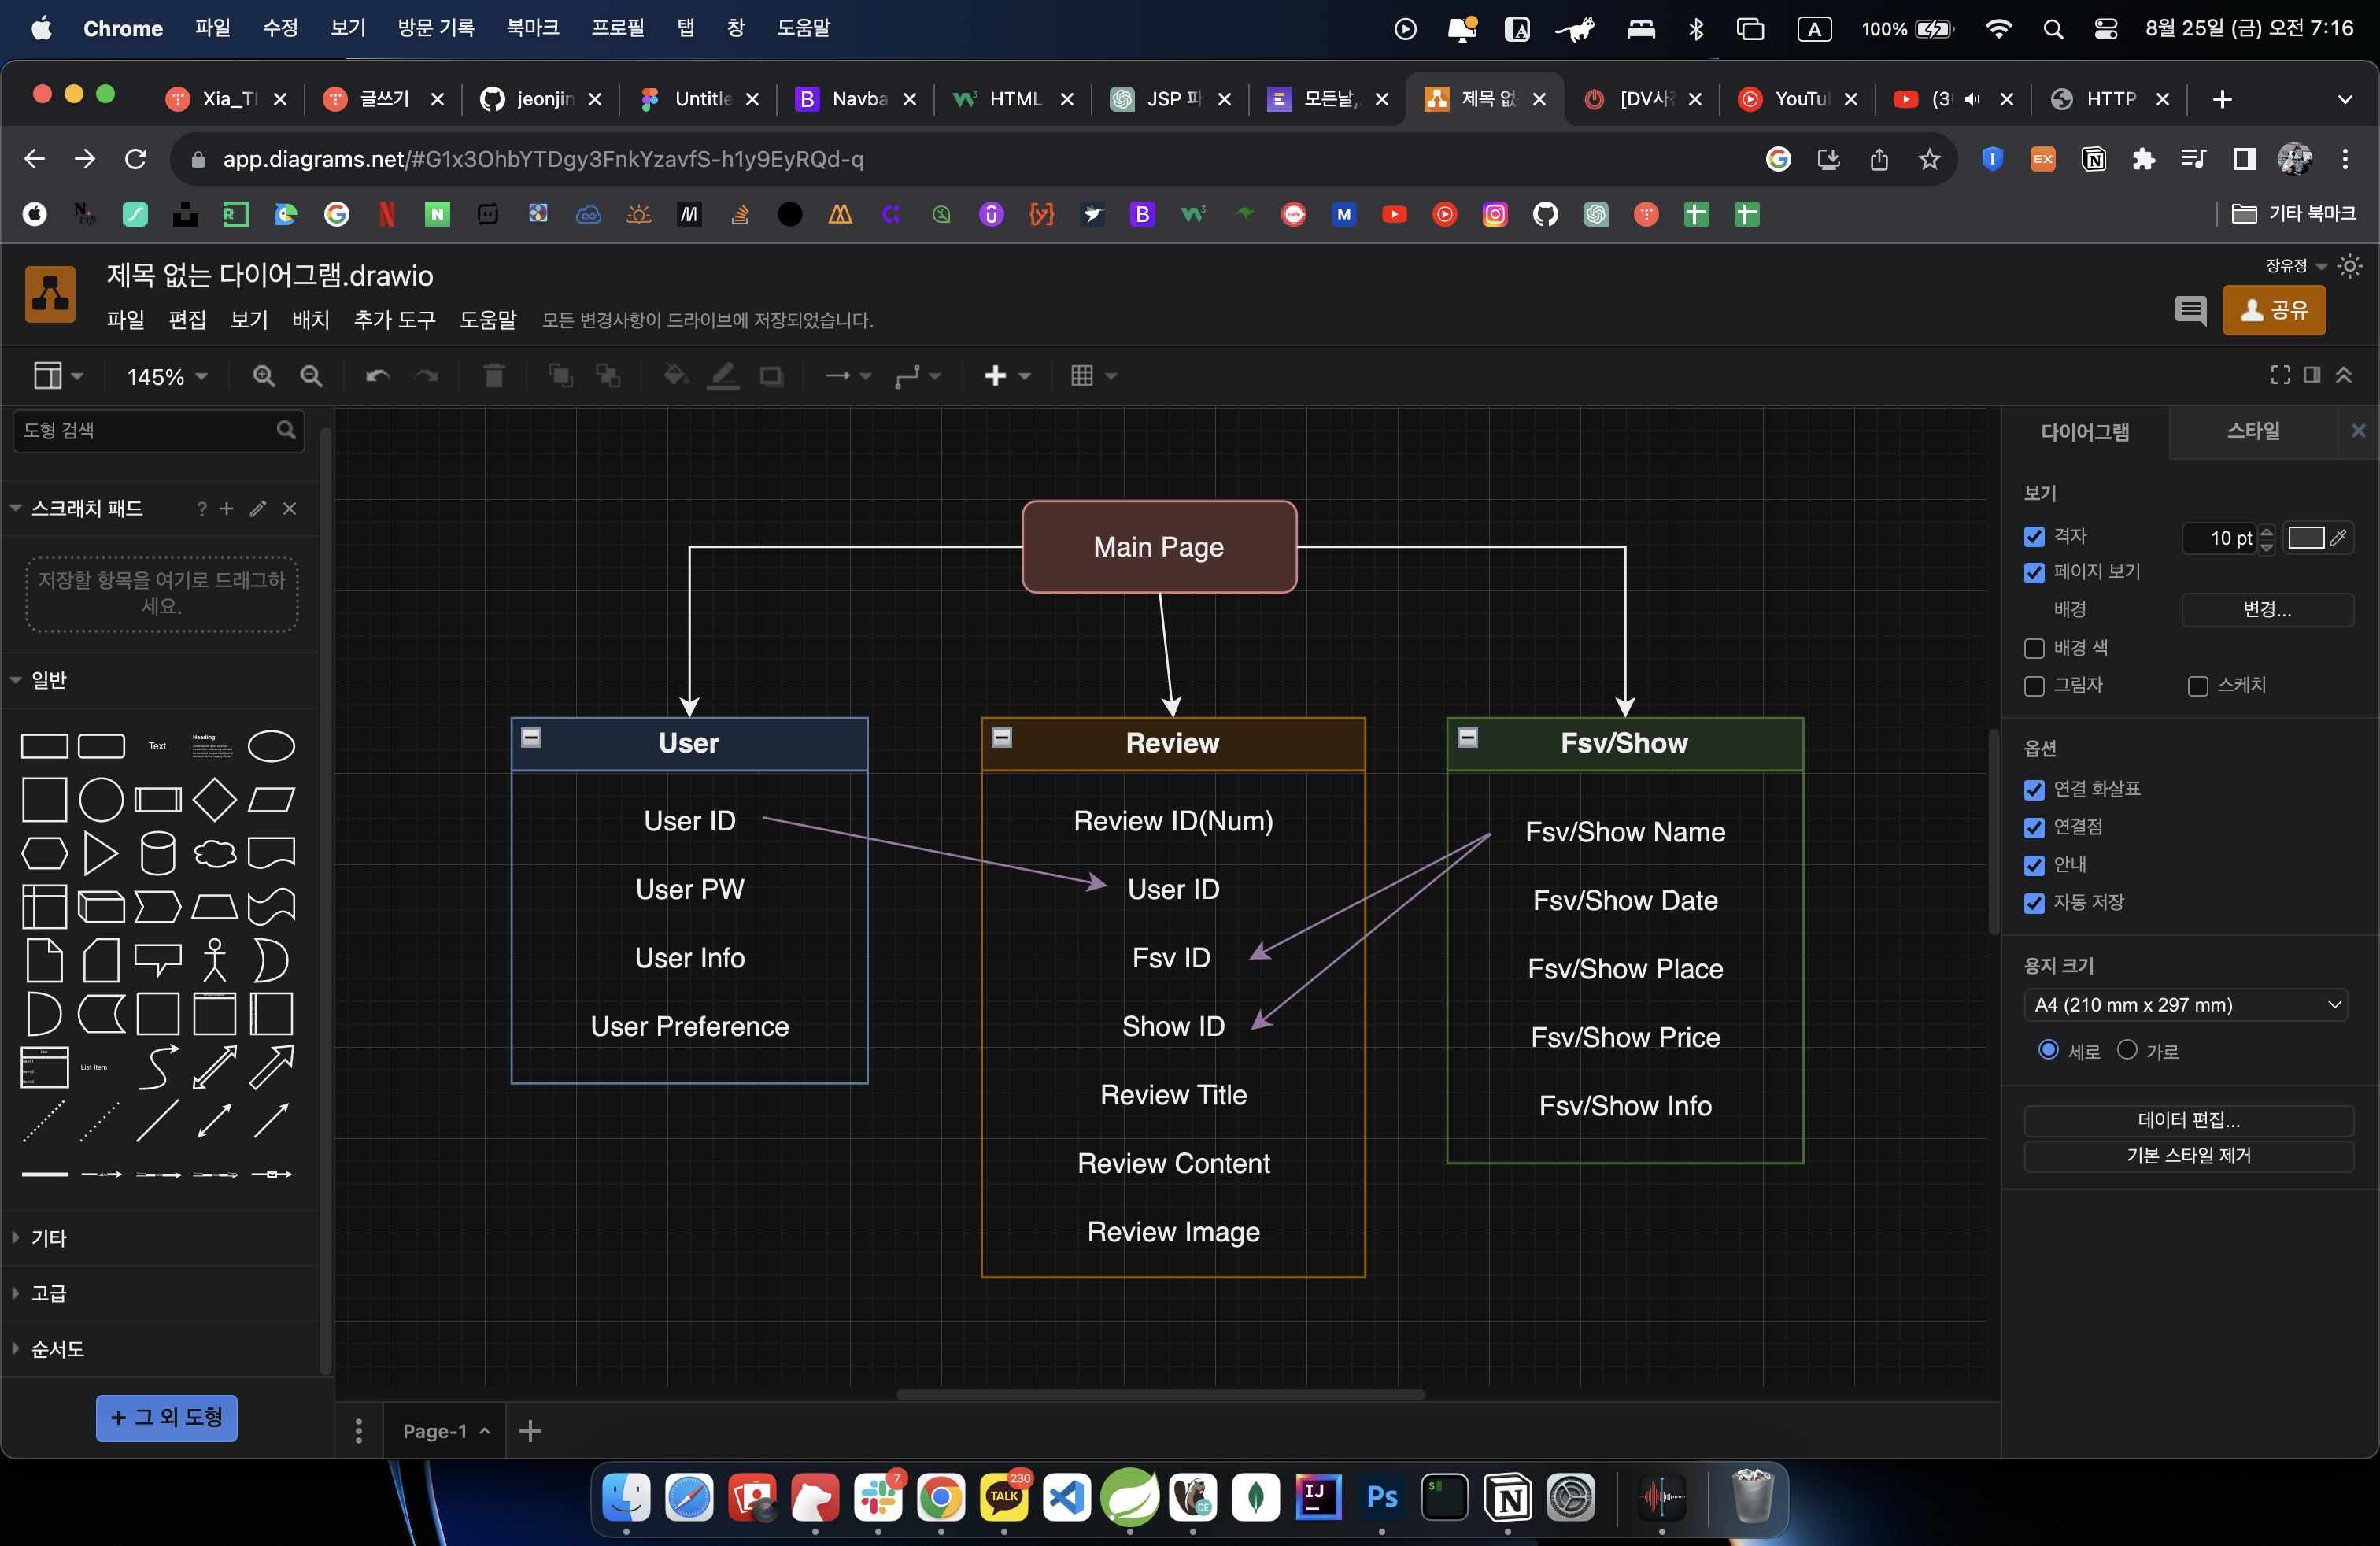Click the zoom in magnifier icon
This screenshot has height=1546, width=2380.
point(264,376)
